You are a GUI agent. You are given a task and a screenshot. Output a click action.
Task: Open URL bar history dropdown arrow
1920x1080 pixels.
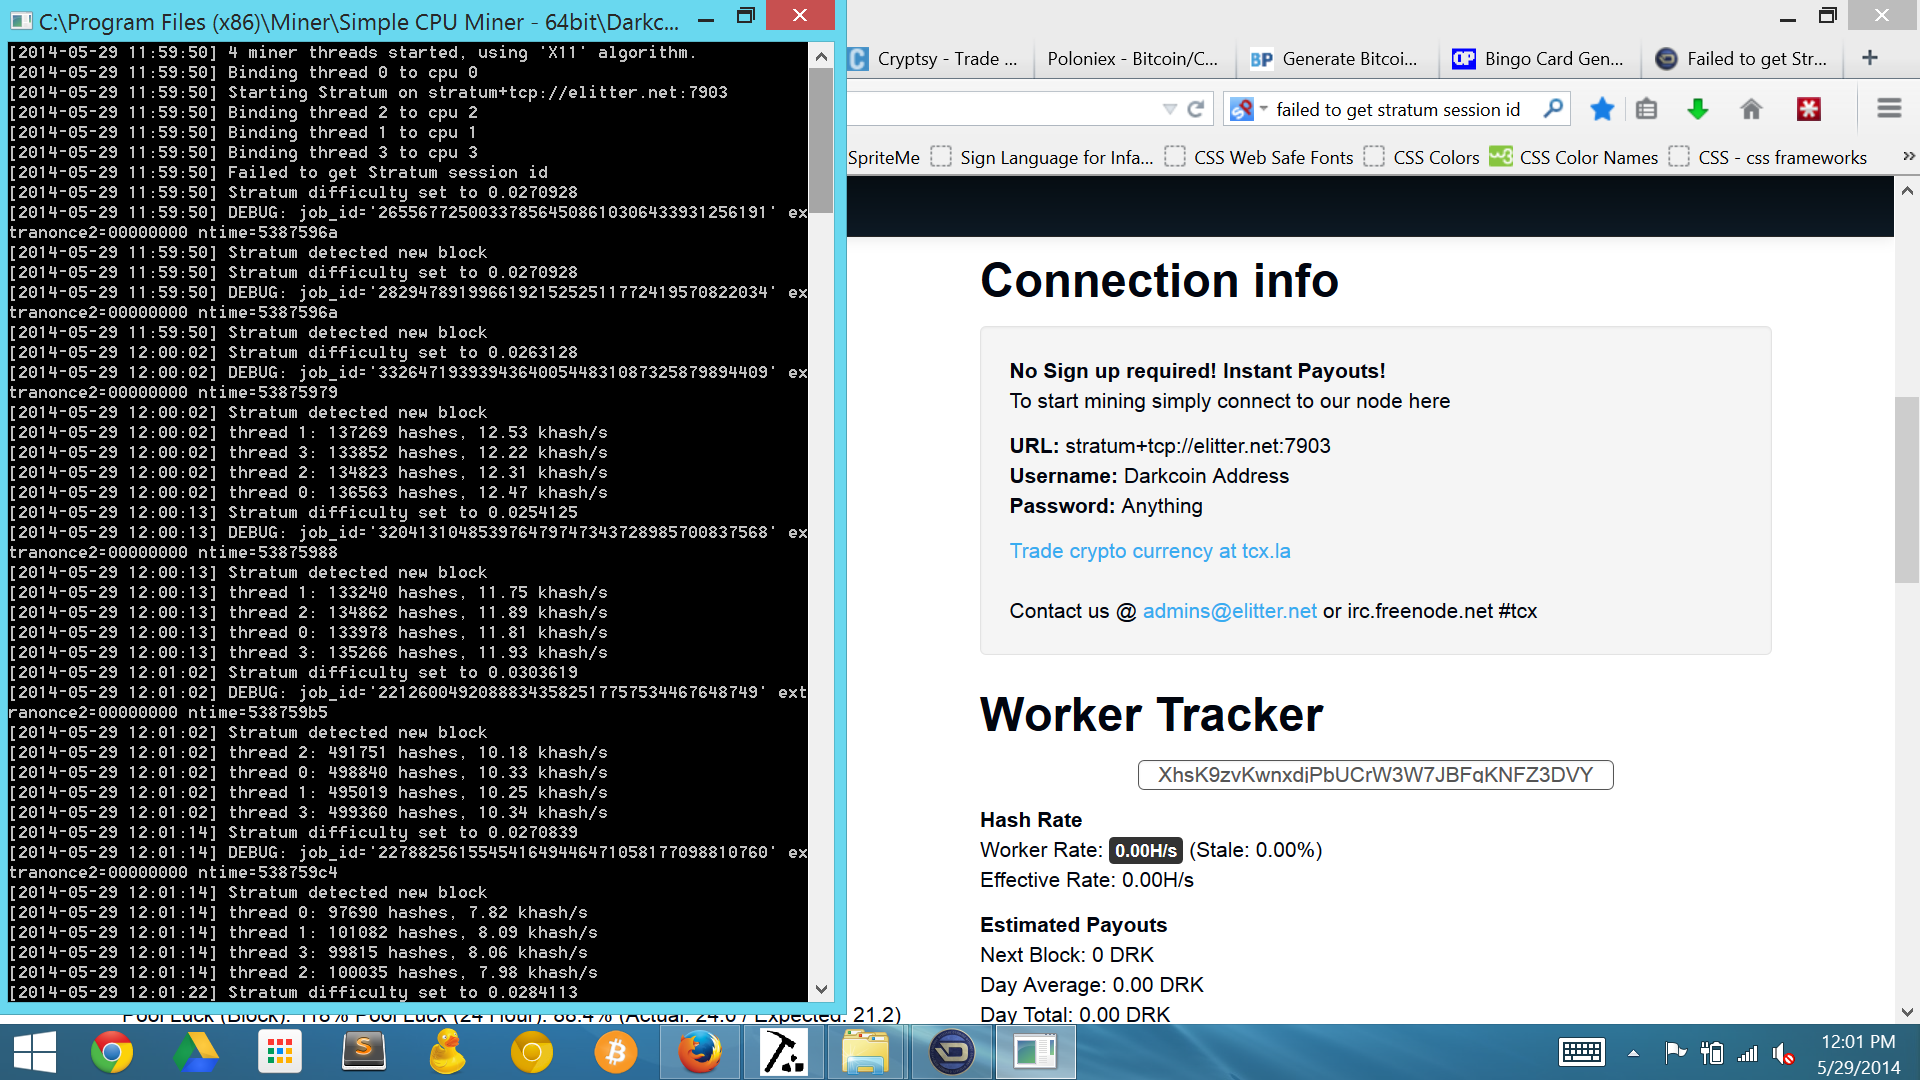pyautogui.click(x=1169, y=109)
